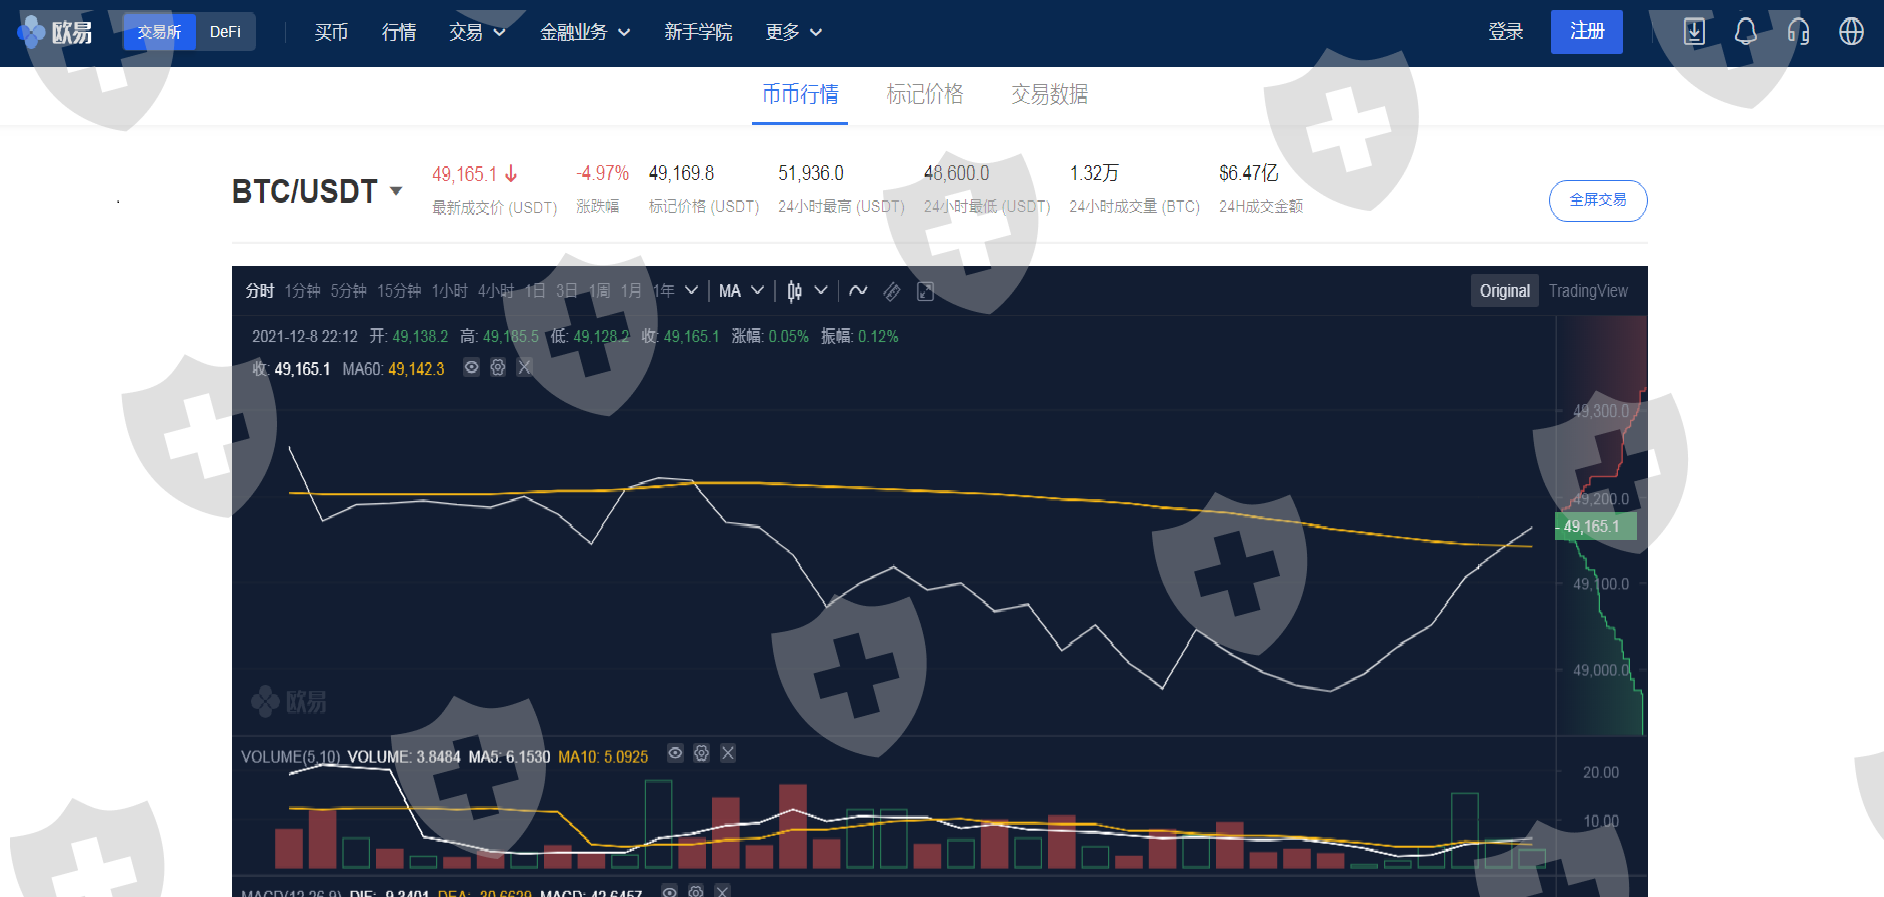Open 新手学院 academy page
This screenshot has height=897, width=1884.
pos(698,32)
